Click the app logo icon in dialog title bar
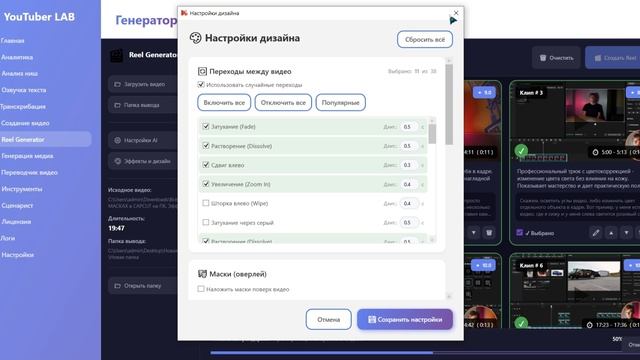This screenshot has width=640, height=360. (x=184, y=13)
